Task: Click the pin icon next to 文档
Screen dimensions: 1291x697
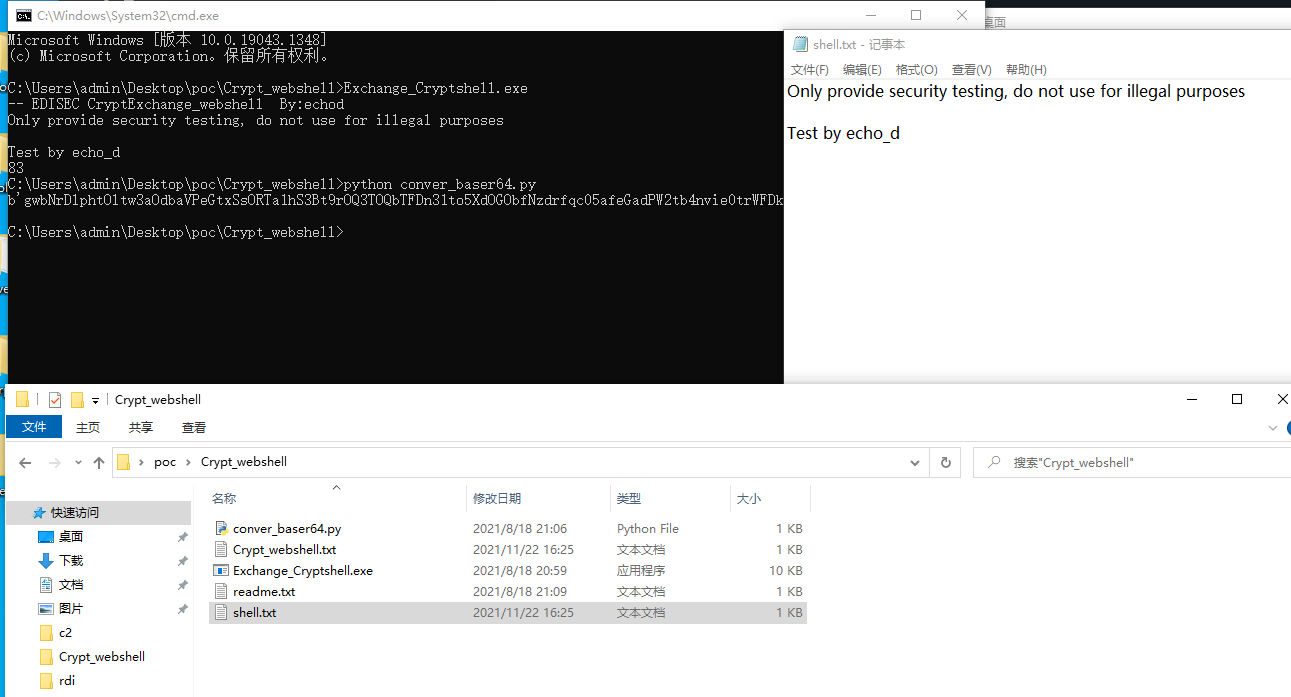Action: click(183, 585)
